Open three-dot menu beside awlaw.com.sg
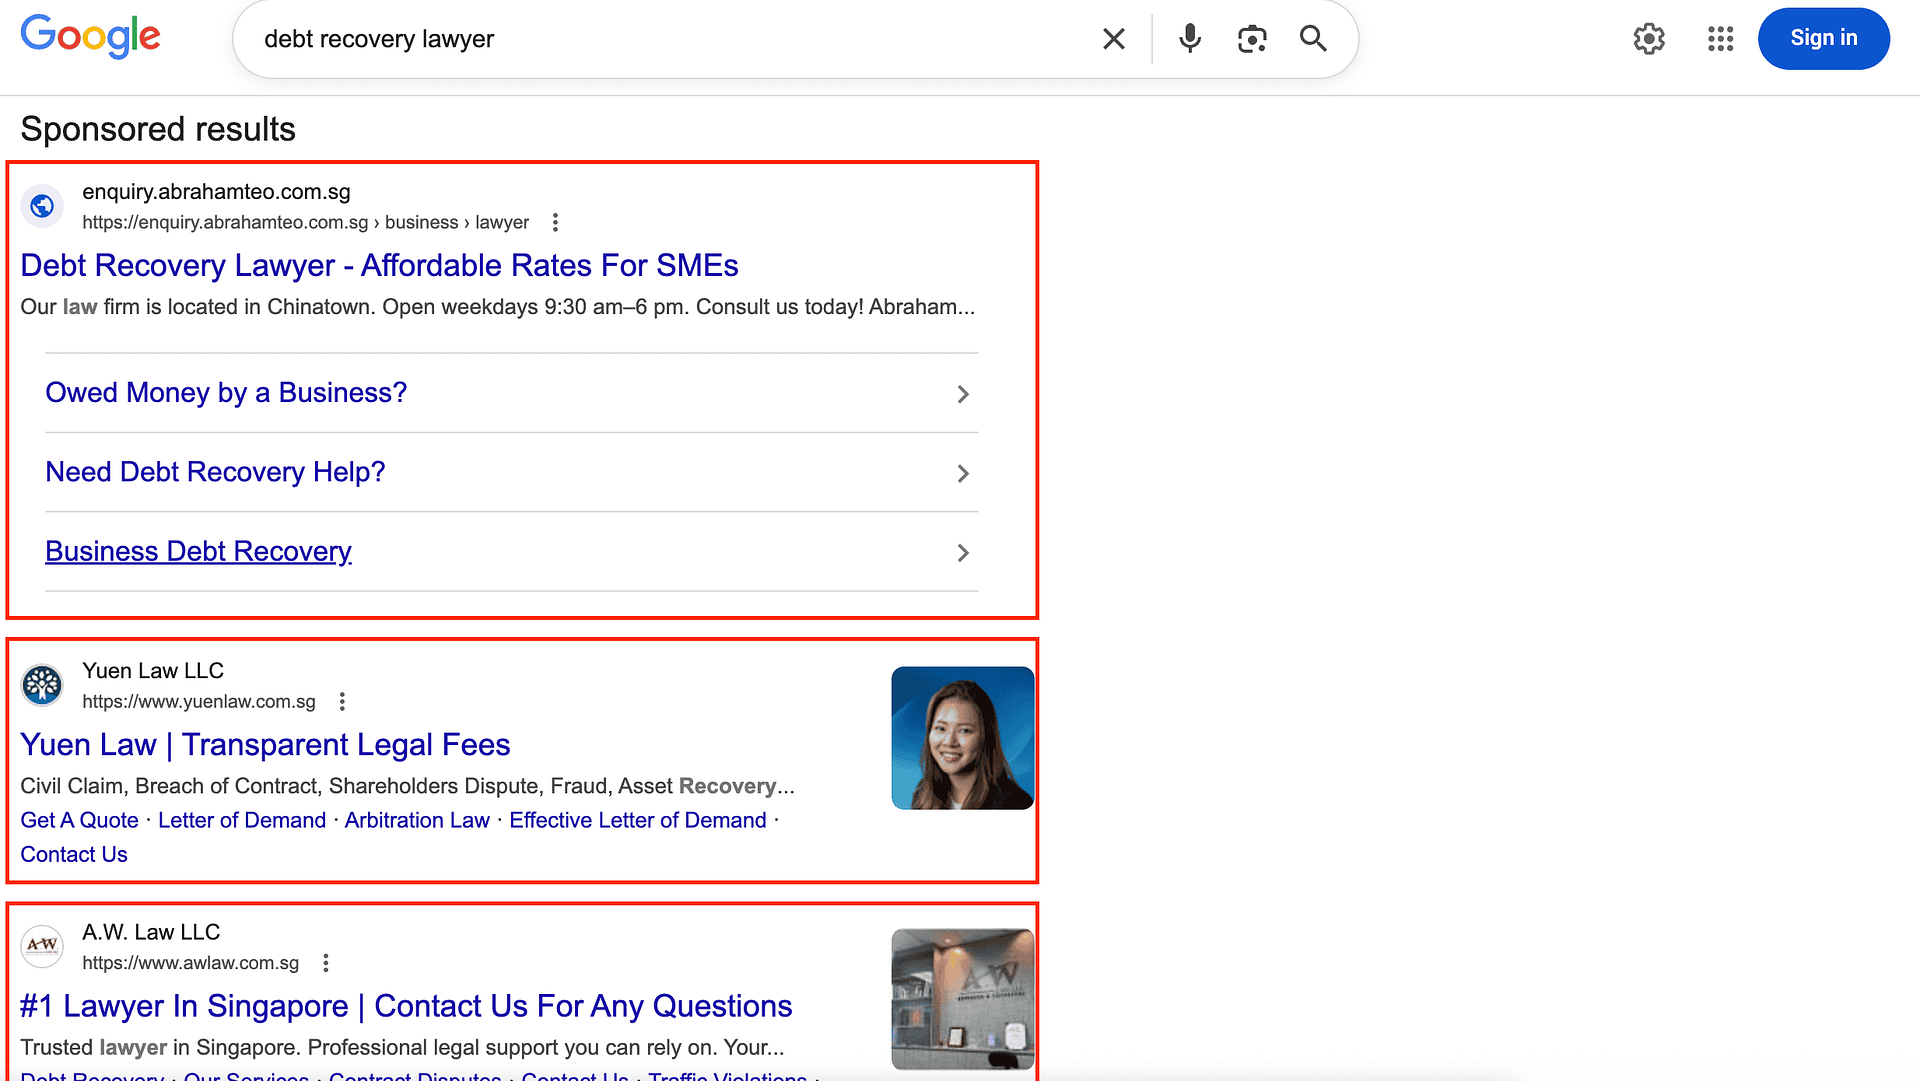Screen dimensions: 1920x1081 pyautogui.click(x=326, y=963)
